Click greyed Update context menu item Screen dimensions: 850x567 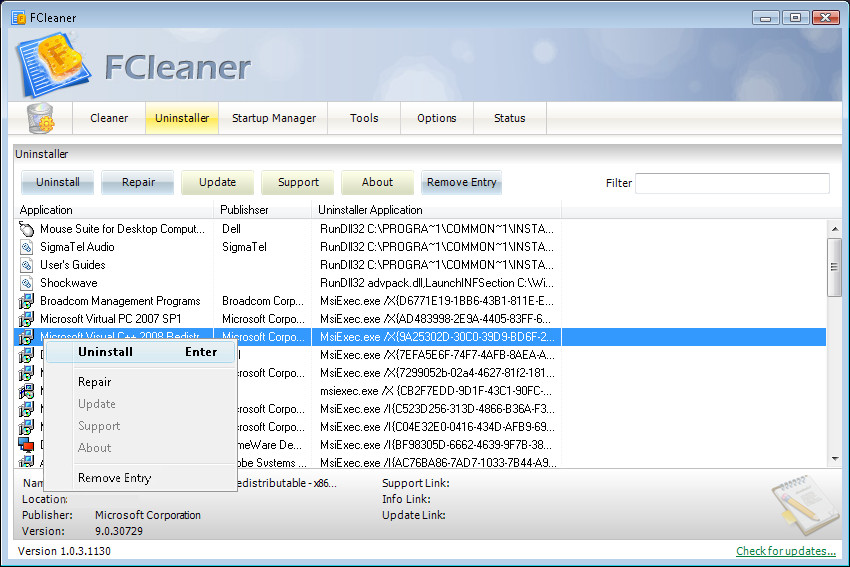pos(141,404)
